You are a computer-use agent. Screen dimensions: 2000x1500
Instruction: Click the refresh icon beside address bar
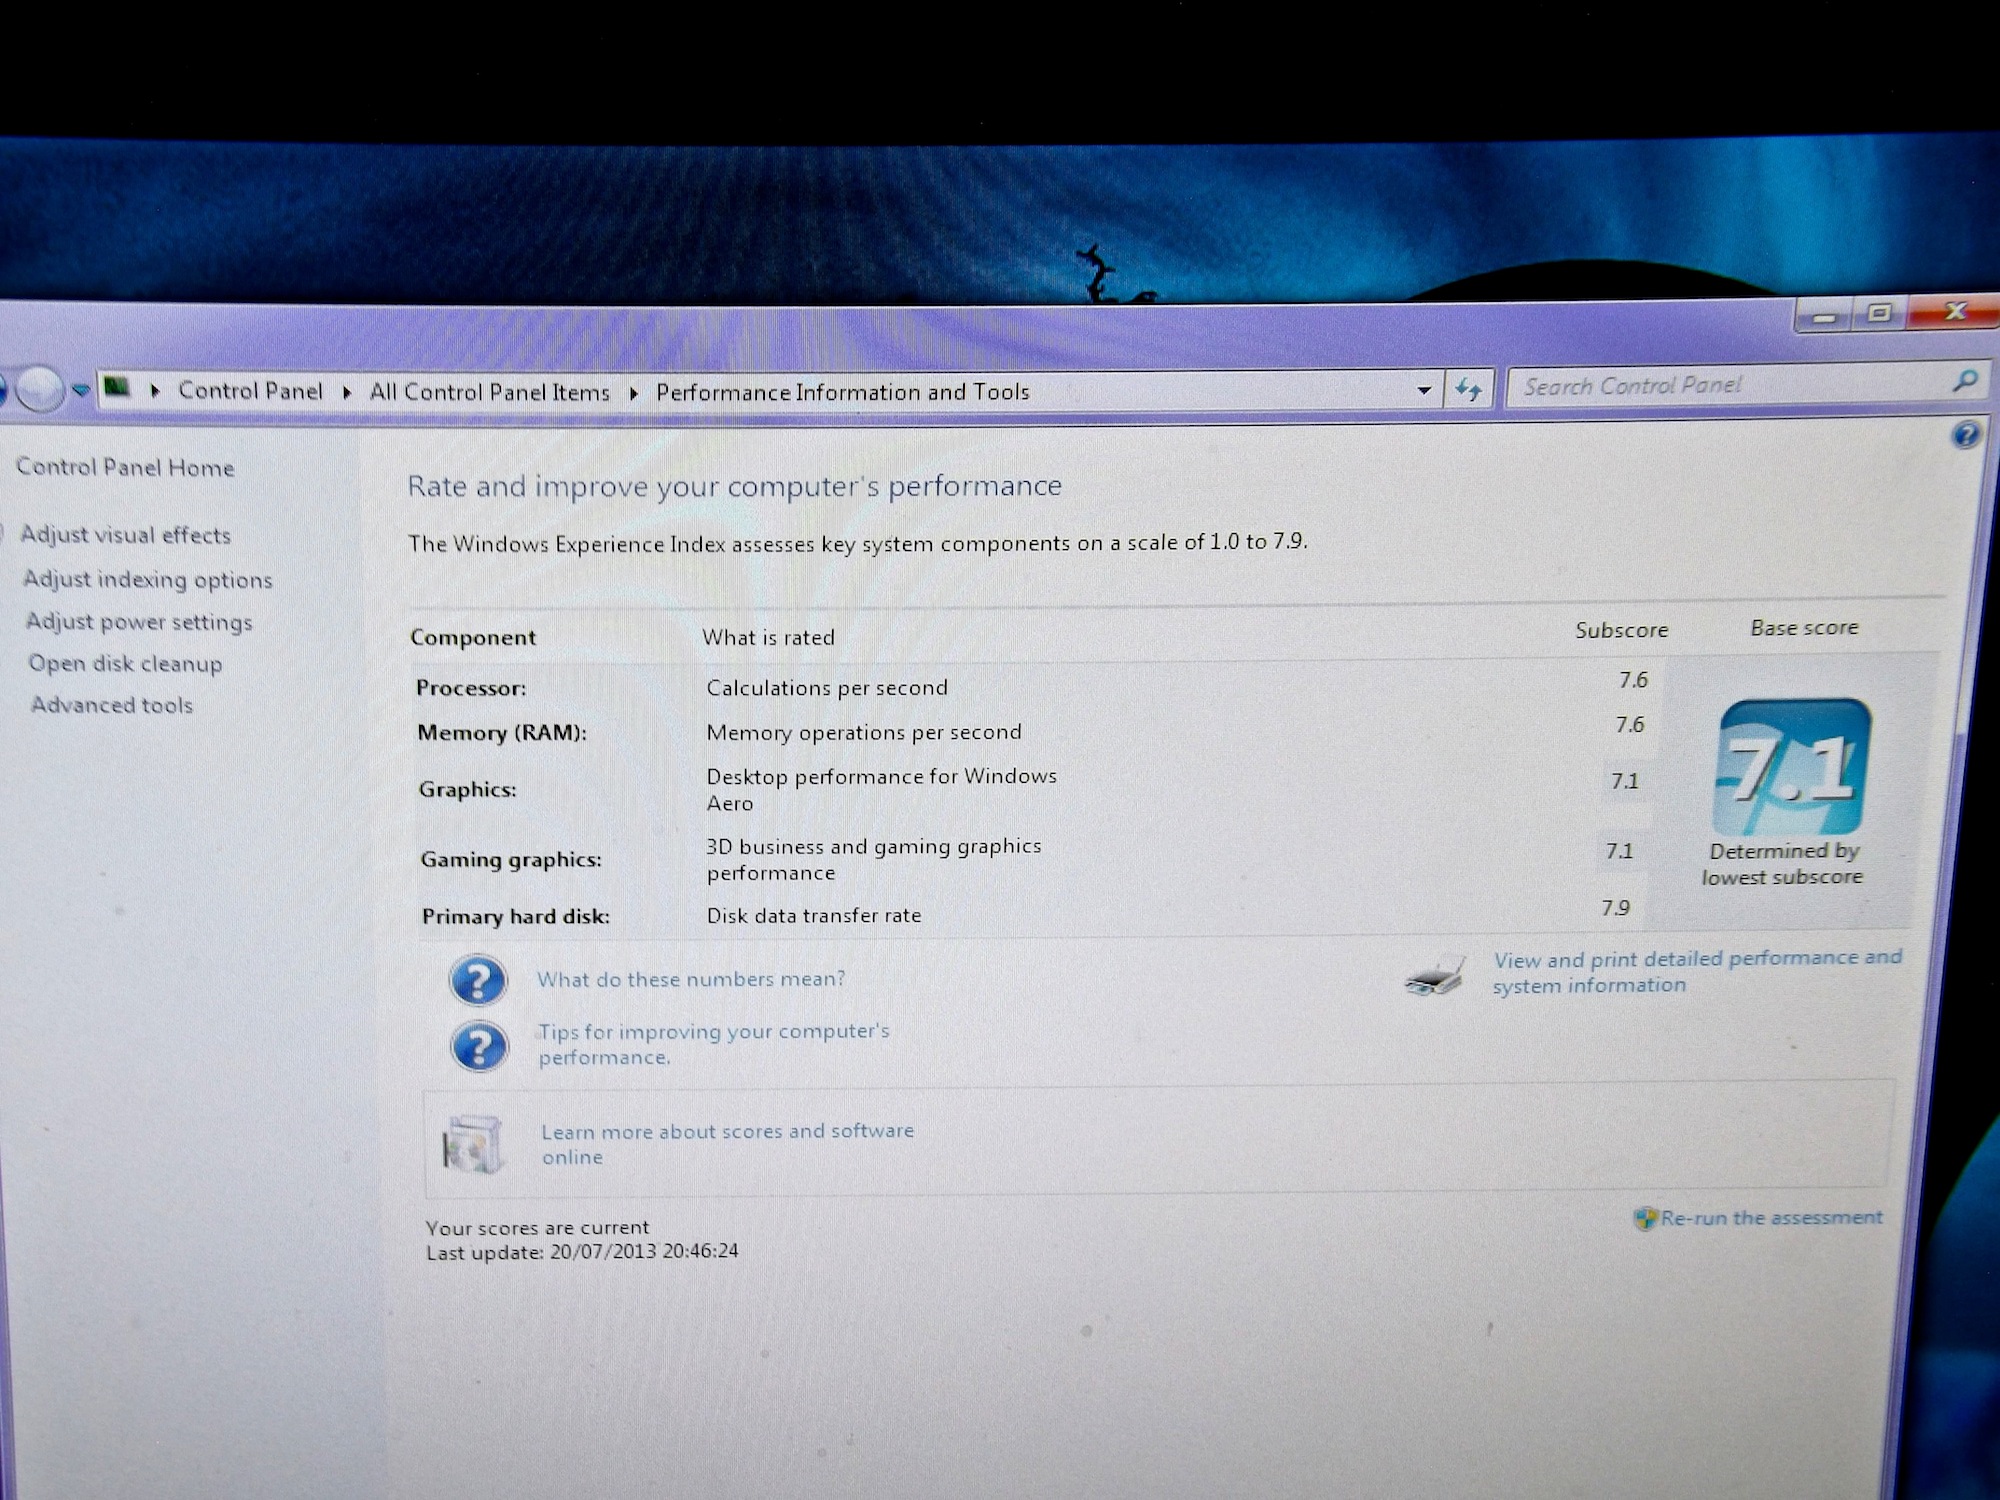1468,389
